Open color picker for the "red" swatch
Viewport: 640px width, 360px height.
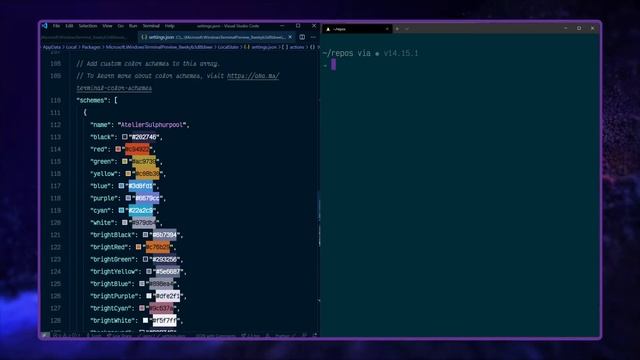coord(118,149)
